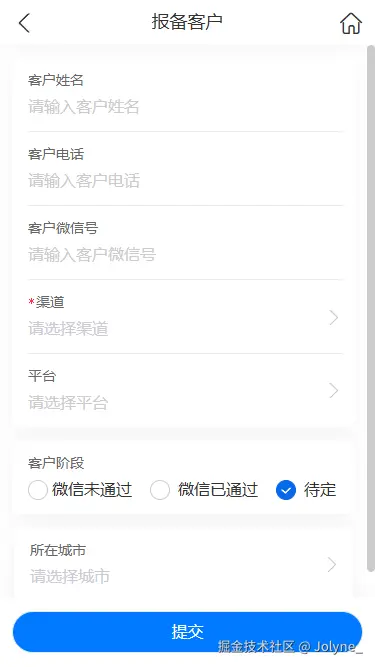Click the 提交 submit button
The height and width of the screenshot is (667, 375).
pyautogui.click(x=188, y=632)
